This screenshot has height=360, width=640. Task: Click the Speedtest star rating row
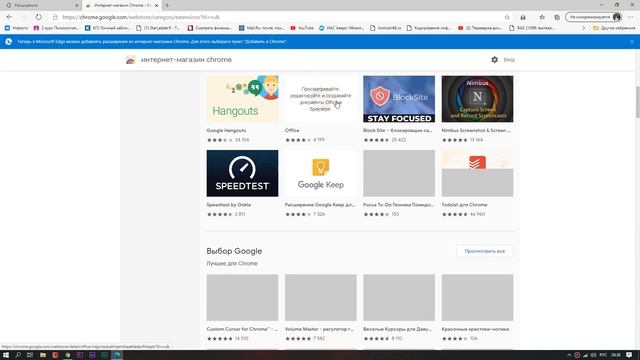(x=220, y=214)
